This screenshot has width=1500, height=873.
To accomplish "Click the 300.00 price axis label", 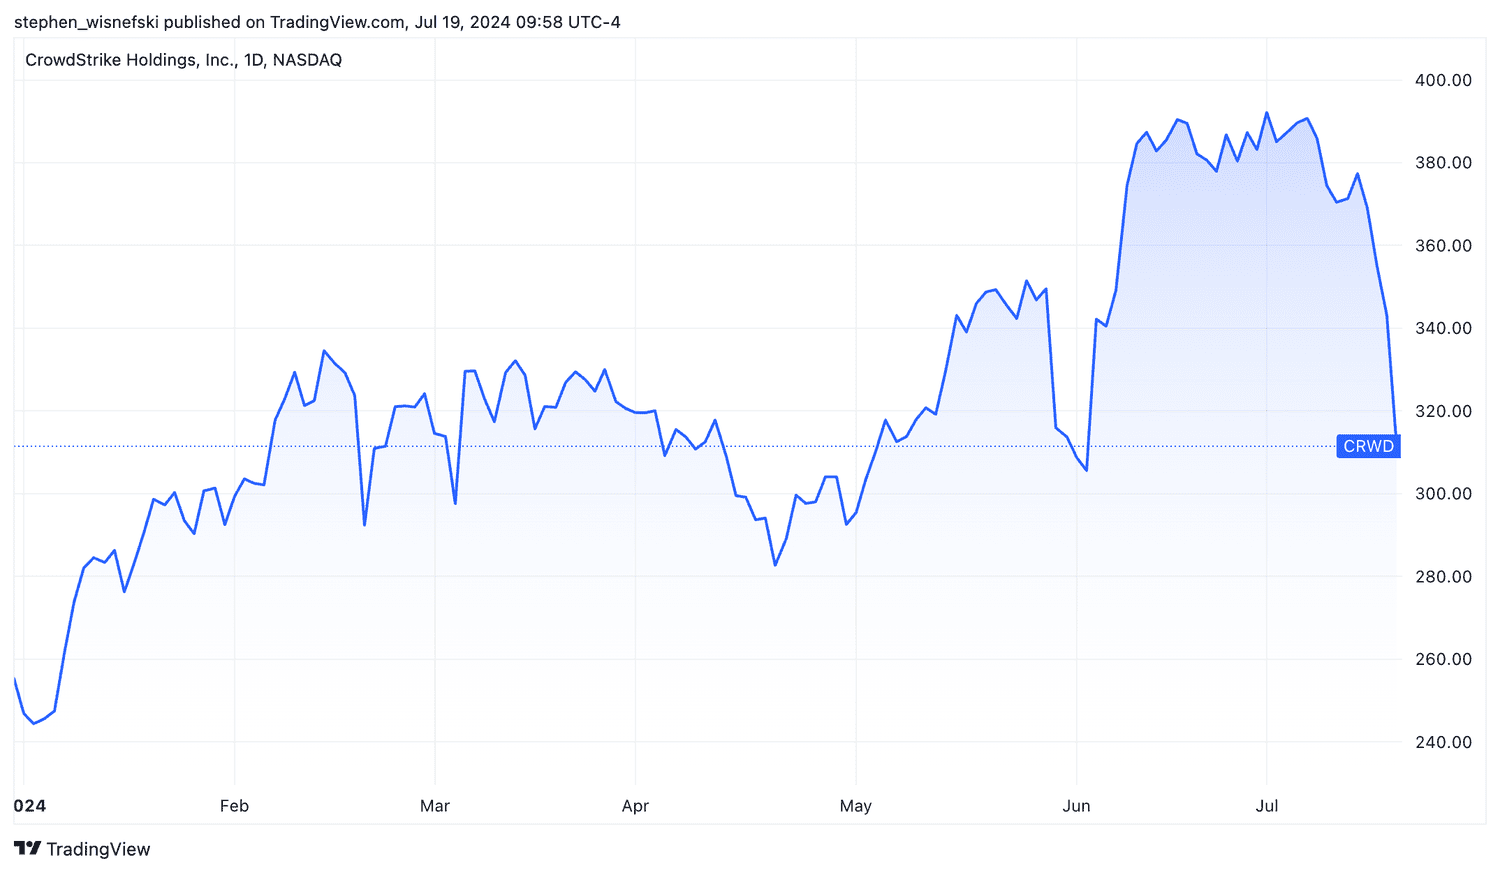I will [1443, 494].
